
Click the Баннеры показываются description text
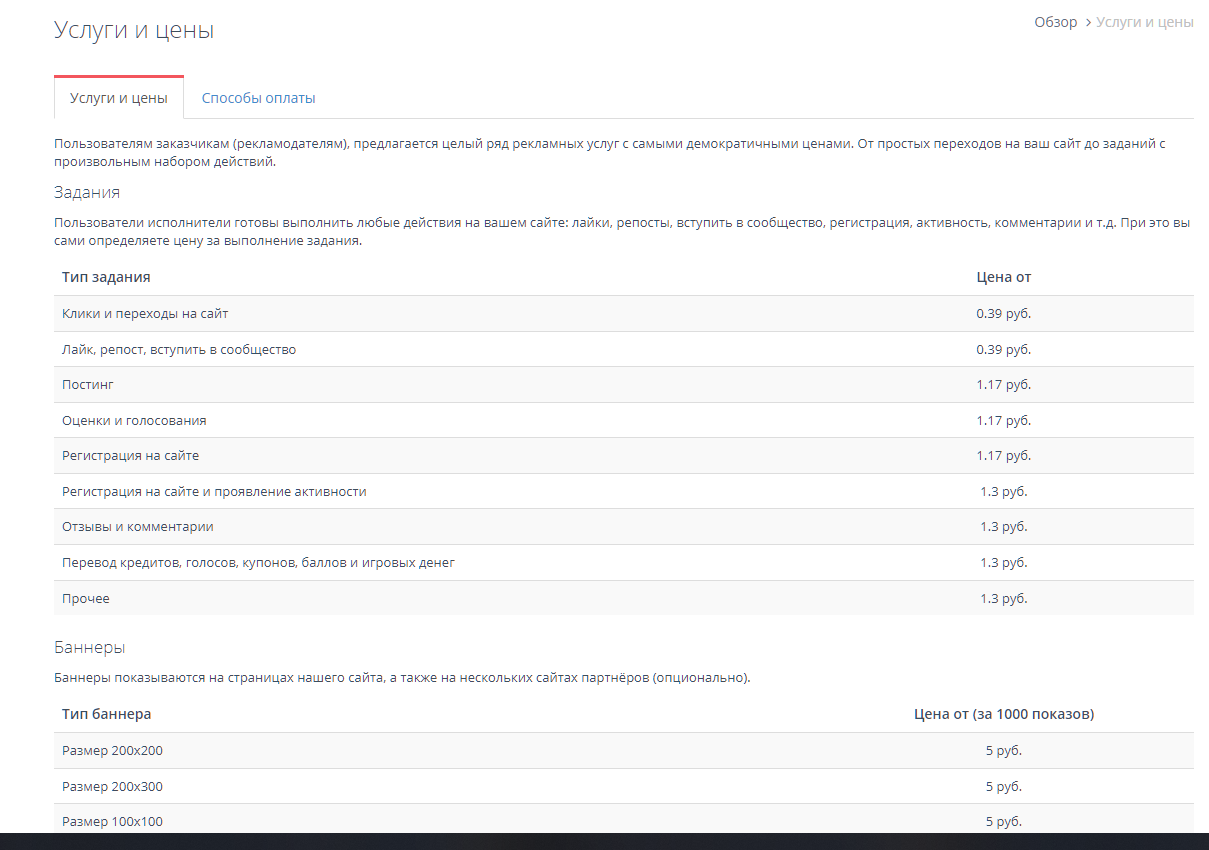pyautogui.click(x=402, y=678)
